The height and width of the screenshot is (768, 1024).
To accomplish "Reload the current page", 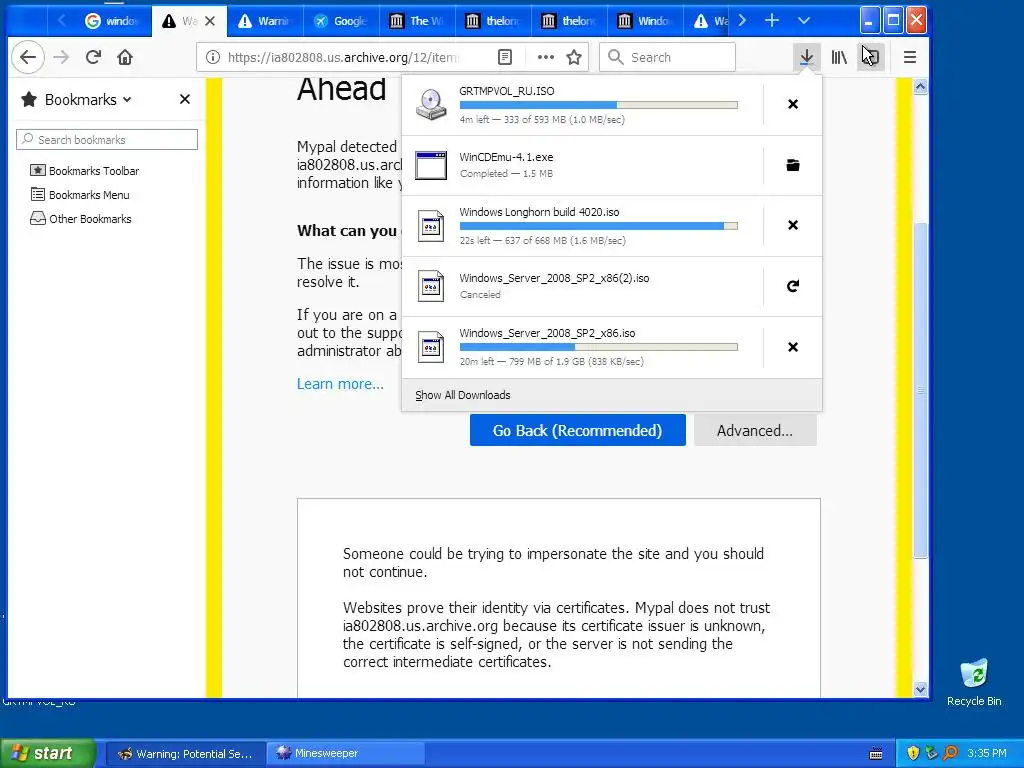I will coord(93,57).
